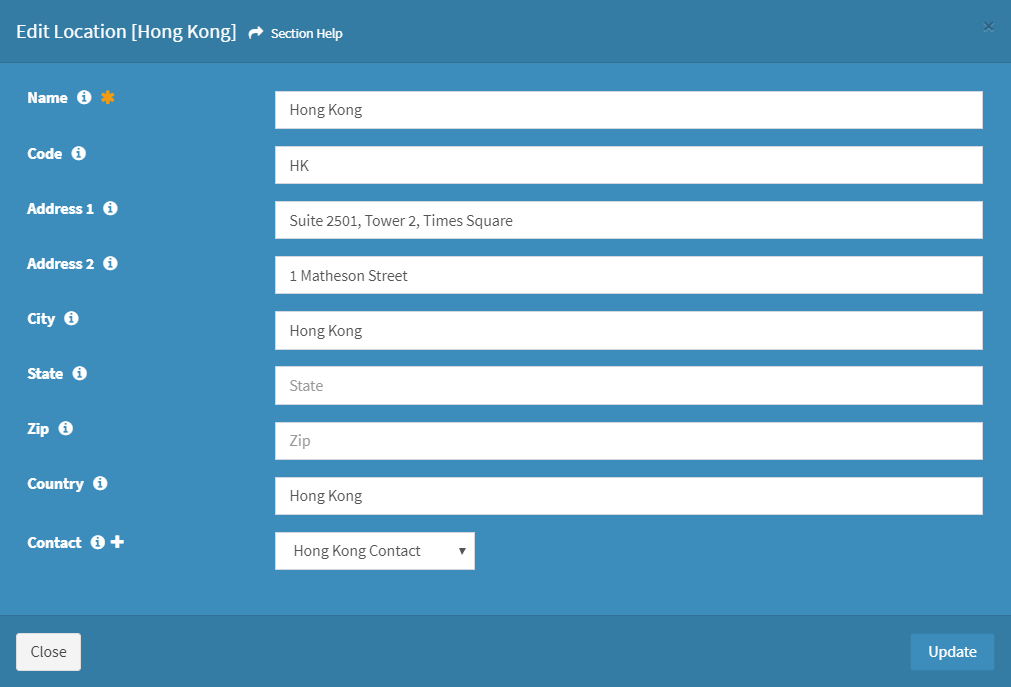Click the Update button
This screenshot has width=1011, height=687.
coord(951,651)
